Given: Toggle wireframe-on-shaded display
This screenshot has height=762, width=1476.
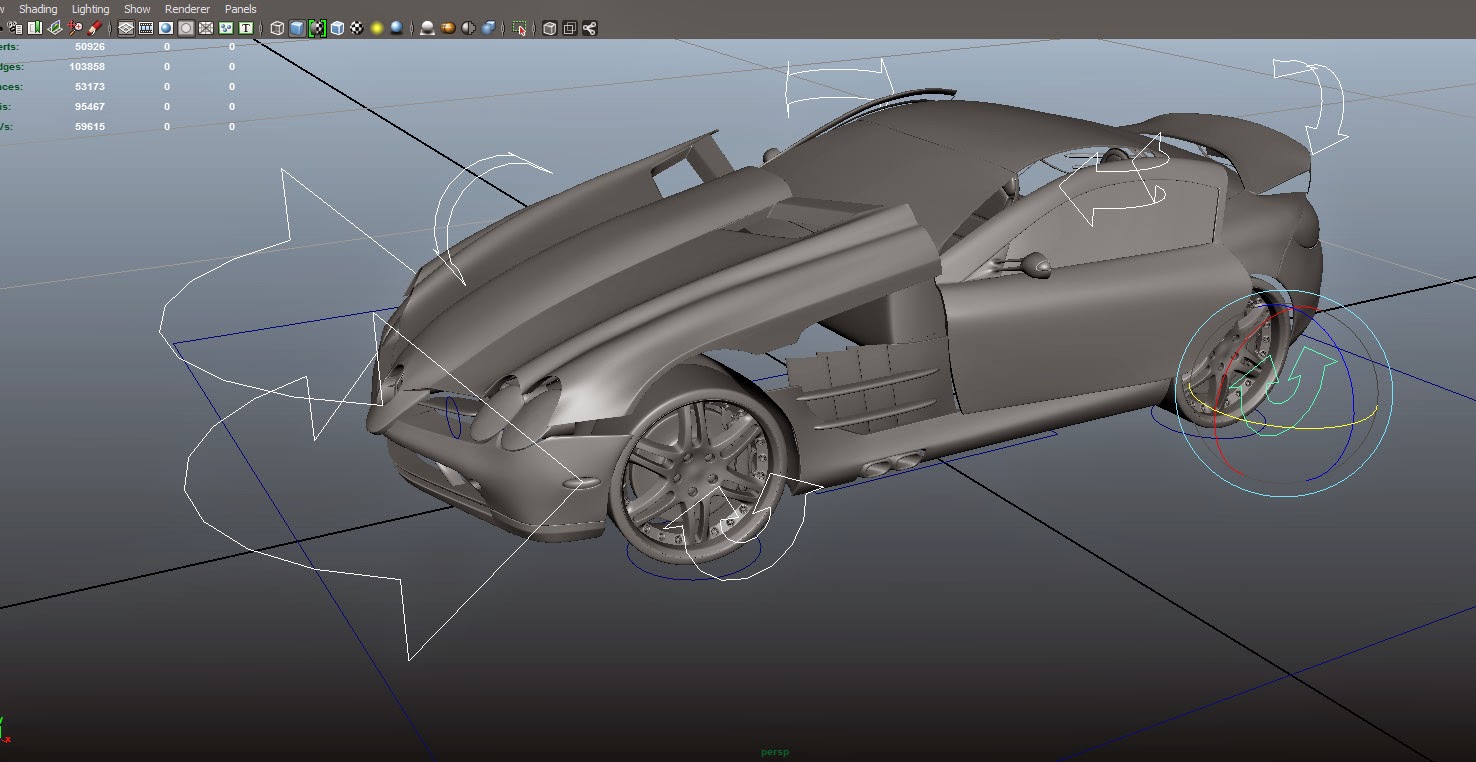Looking at the screenshot, I should click(337, 28).
